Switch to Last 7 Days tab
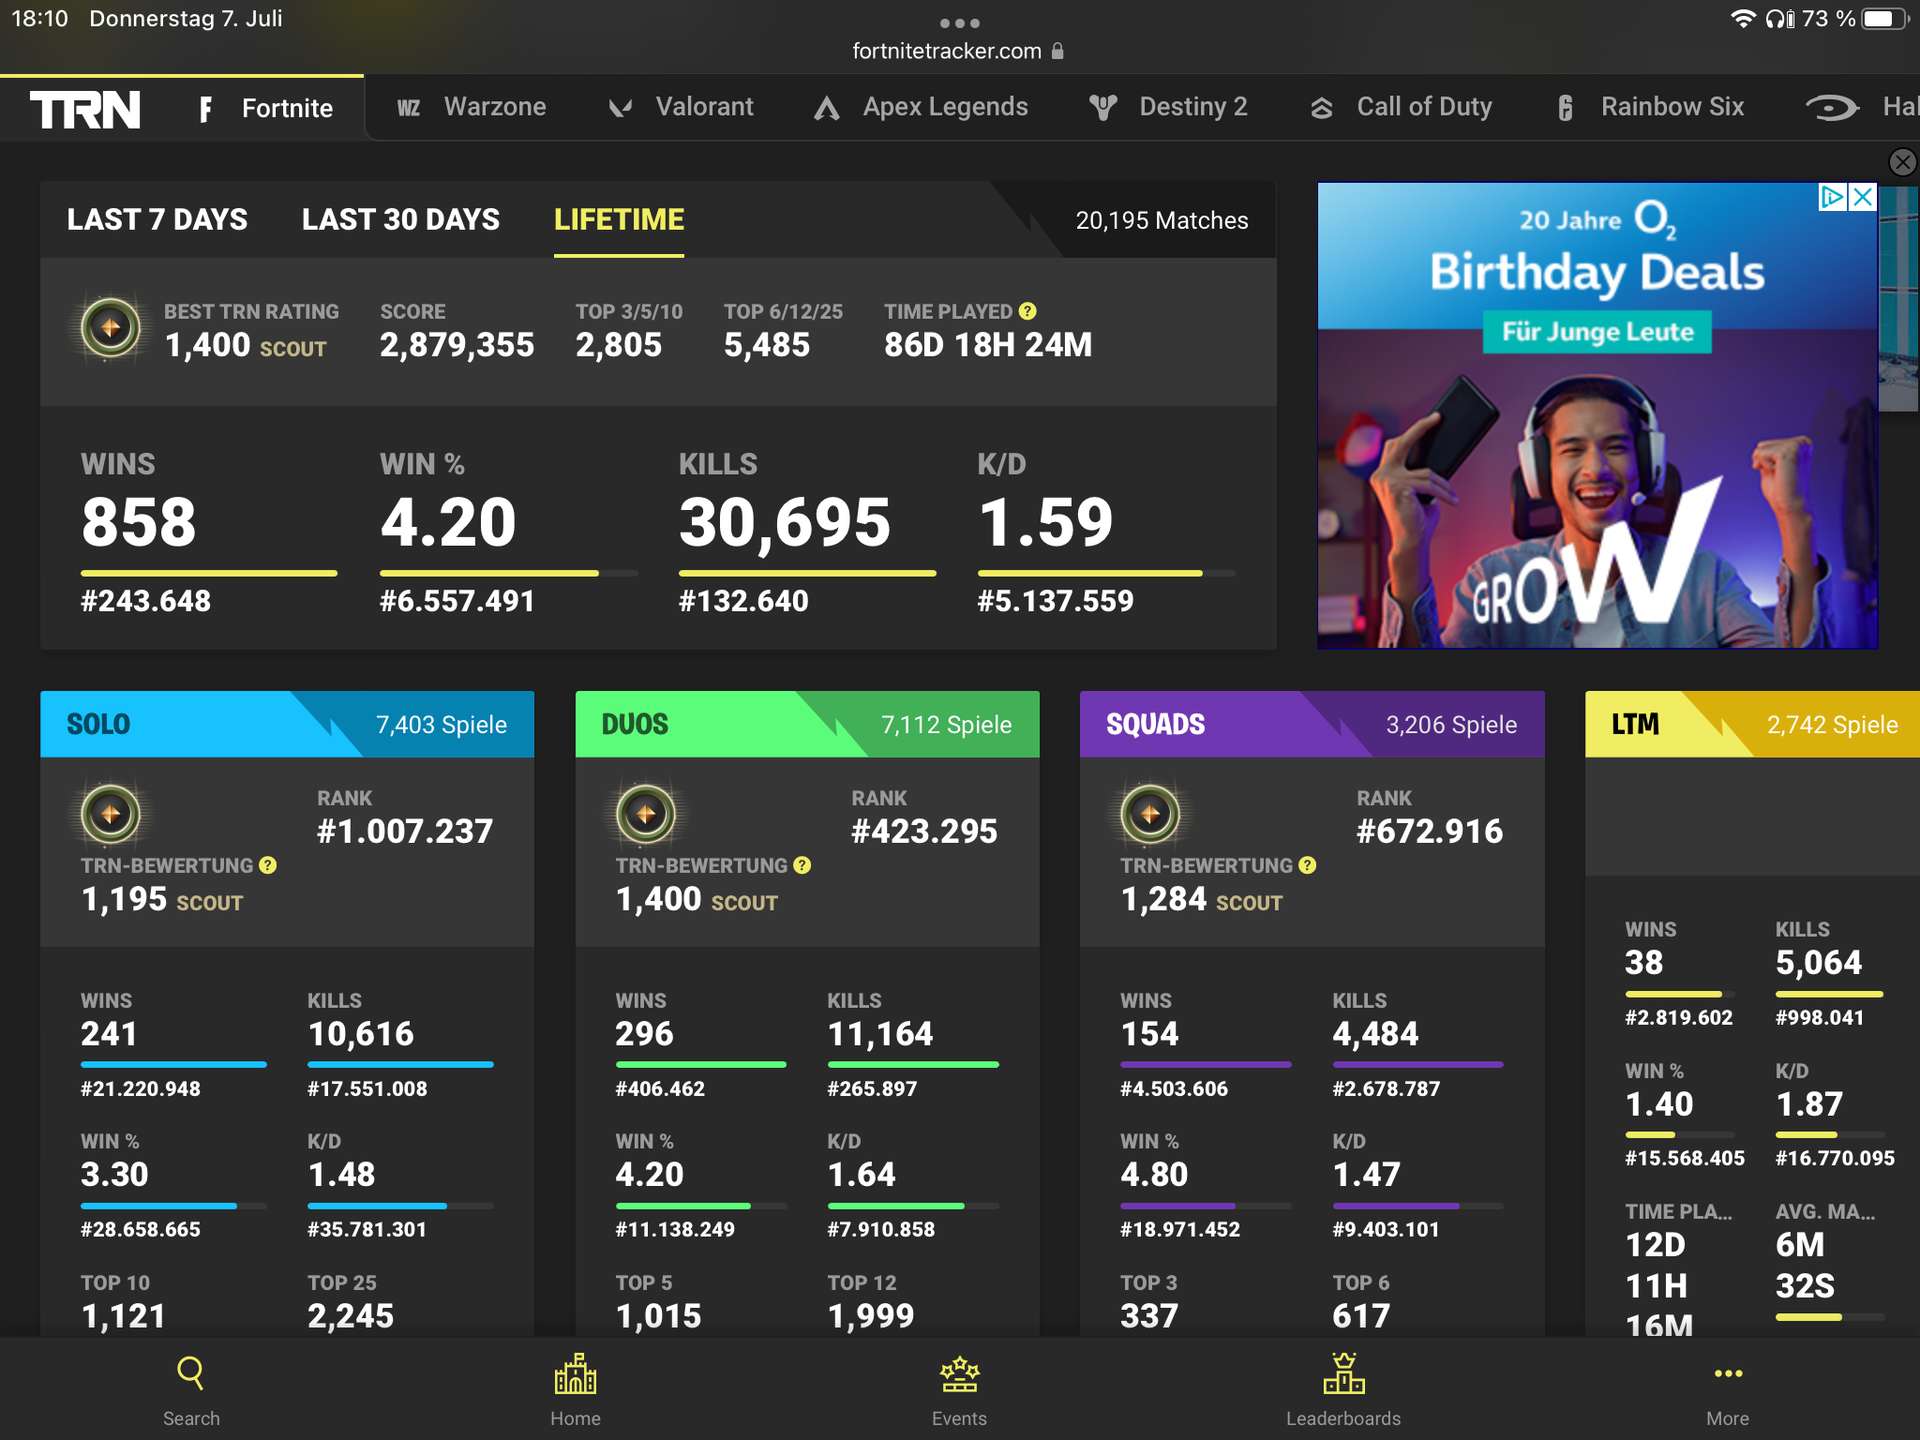The width and height of the screenshot is (1920, 1440). [157, 220]
